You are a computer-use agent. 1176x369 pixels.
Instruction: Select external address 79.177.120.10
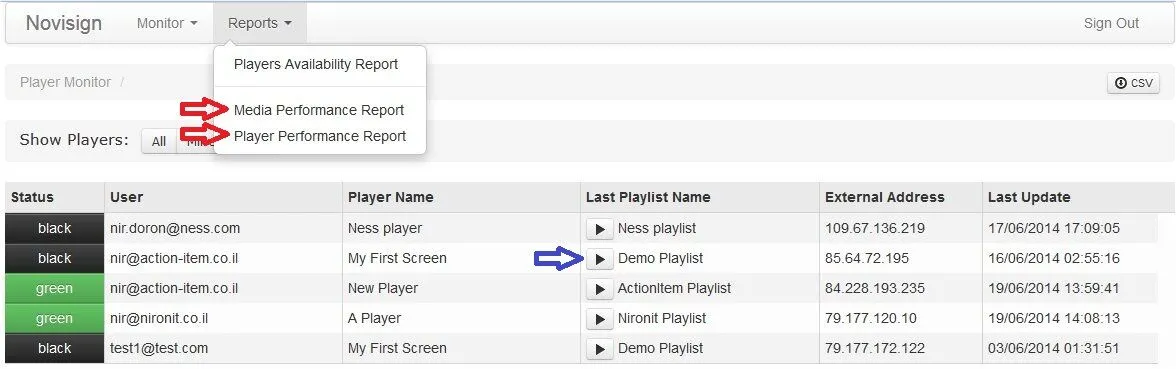(871, 319)
